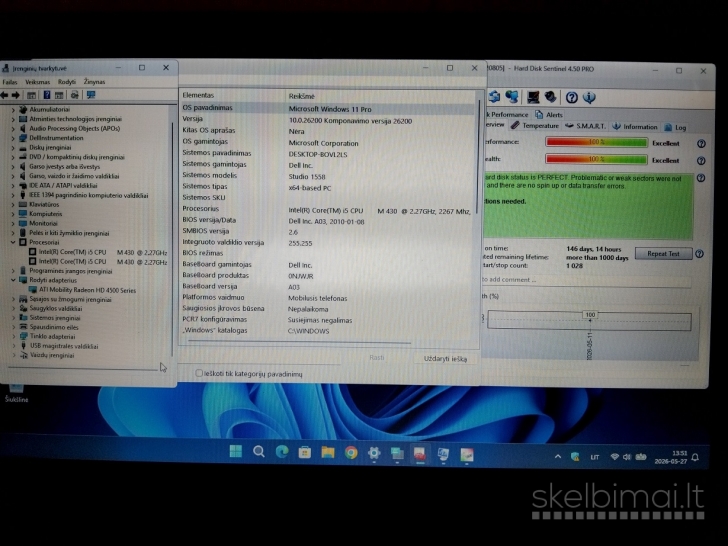Open the Alerts tab
The image size is (728, 546).
[549, 115]
